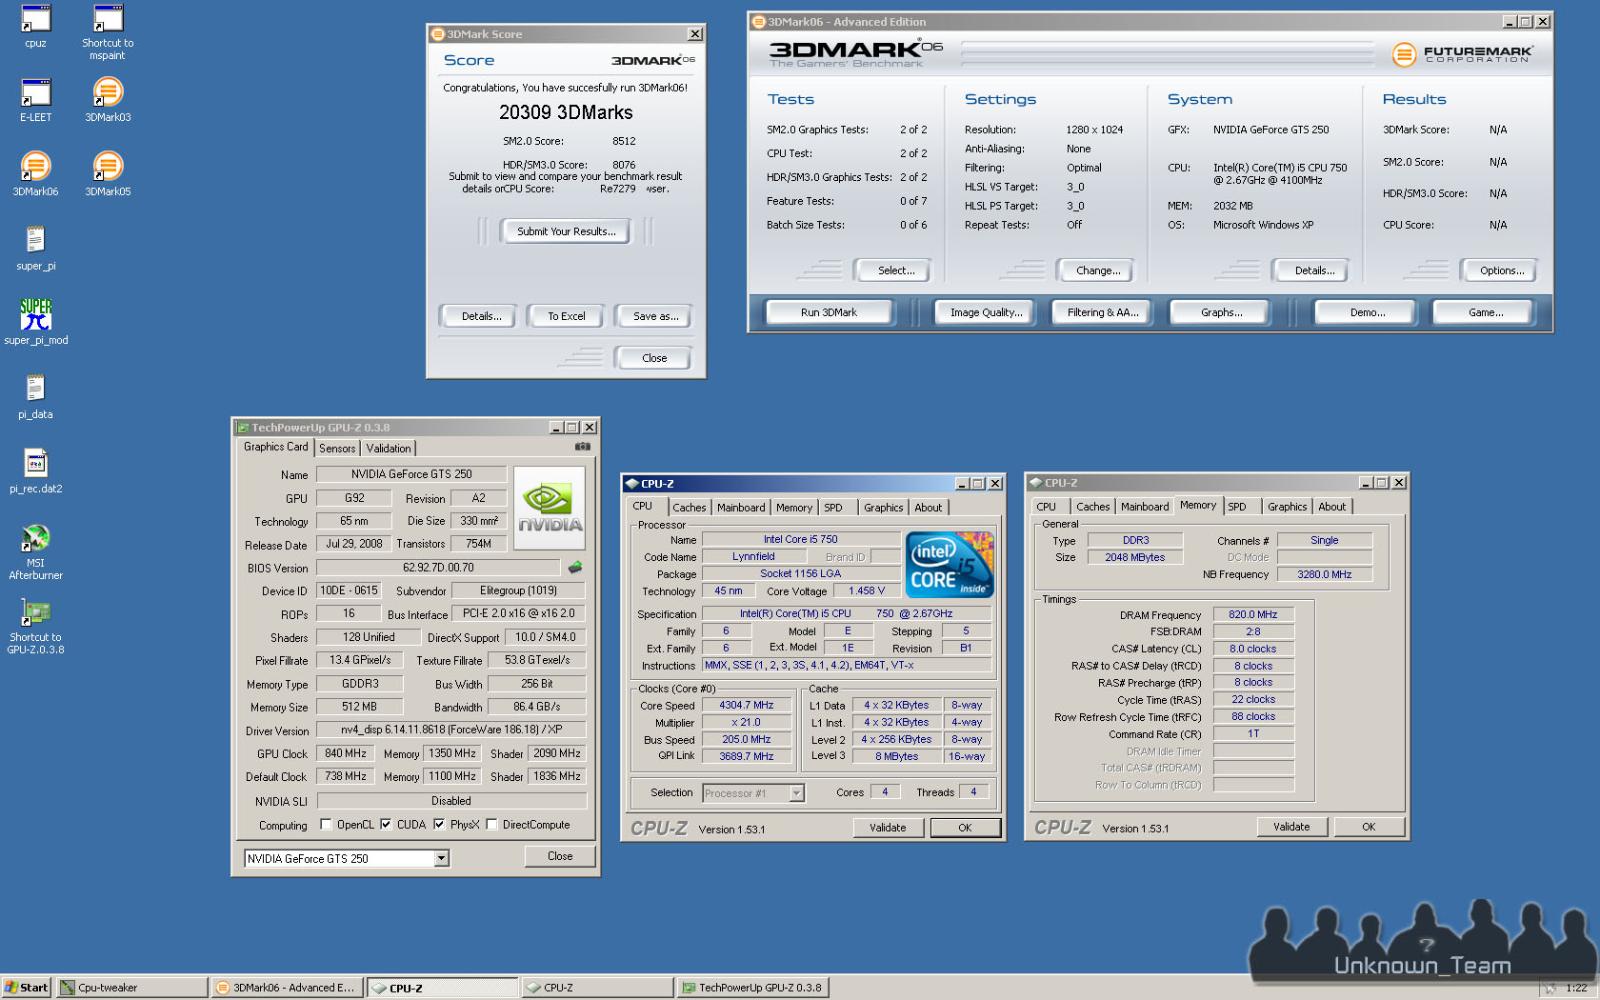The image size is (1600, 1000).
Task: Switch to Memory tab in left CPU-Z
Action: [794, 507]
